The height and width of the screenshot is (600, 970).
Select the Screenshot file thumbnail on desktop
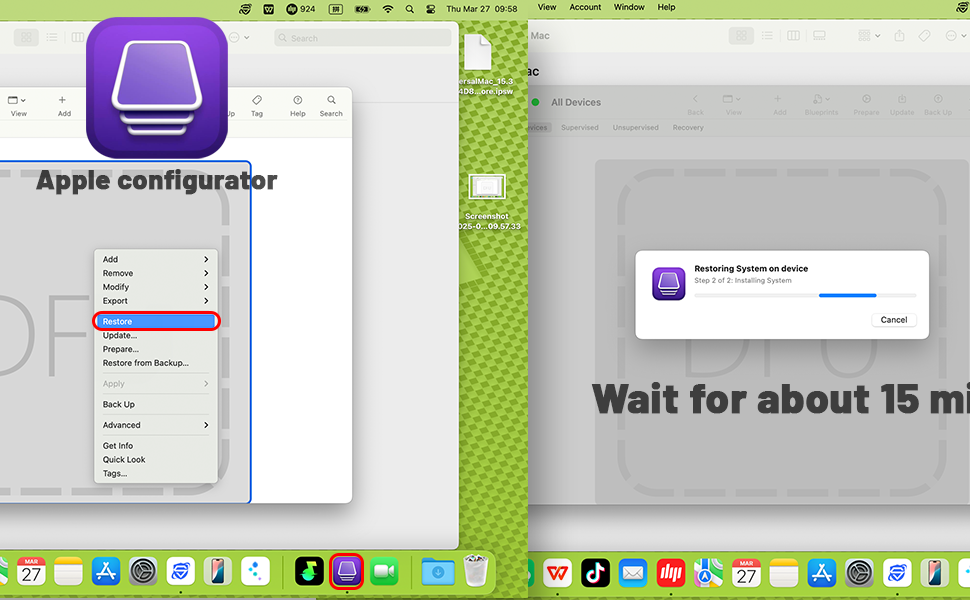[x=487, y=187]
